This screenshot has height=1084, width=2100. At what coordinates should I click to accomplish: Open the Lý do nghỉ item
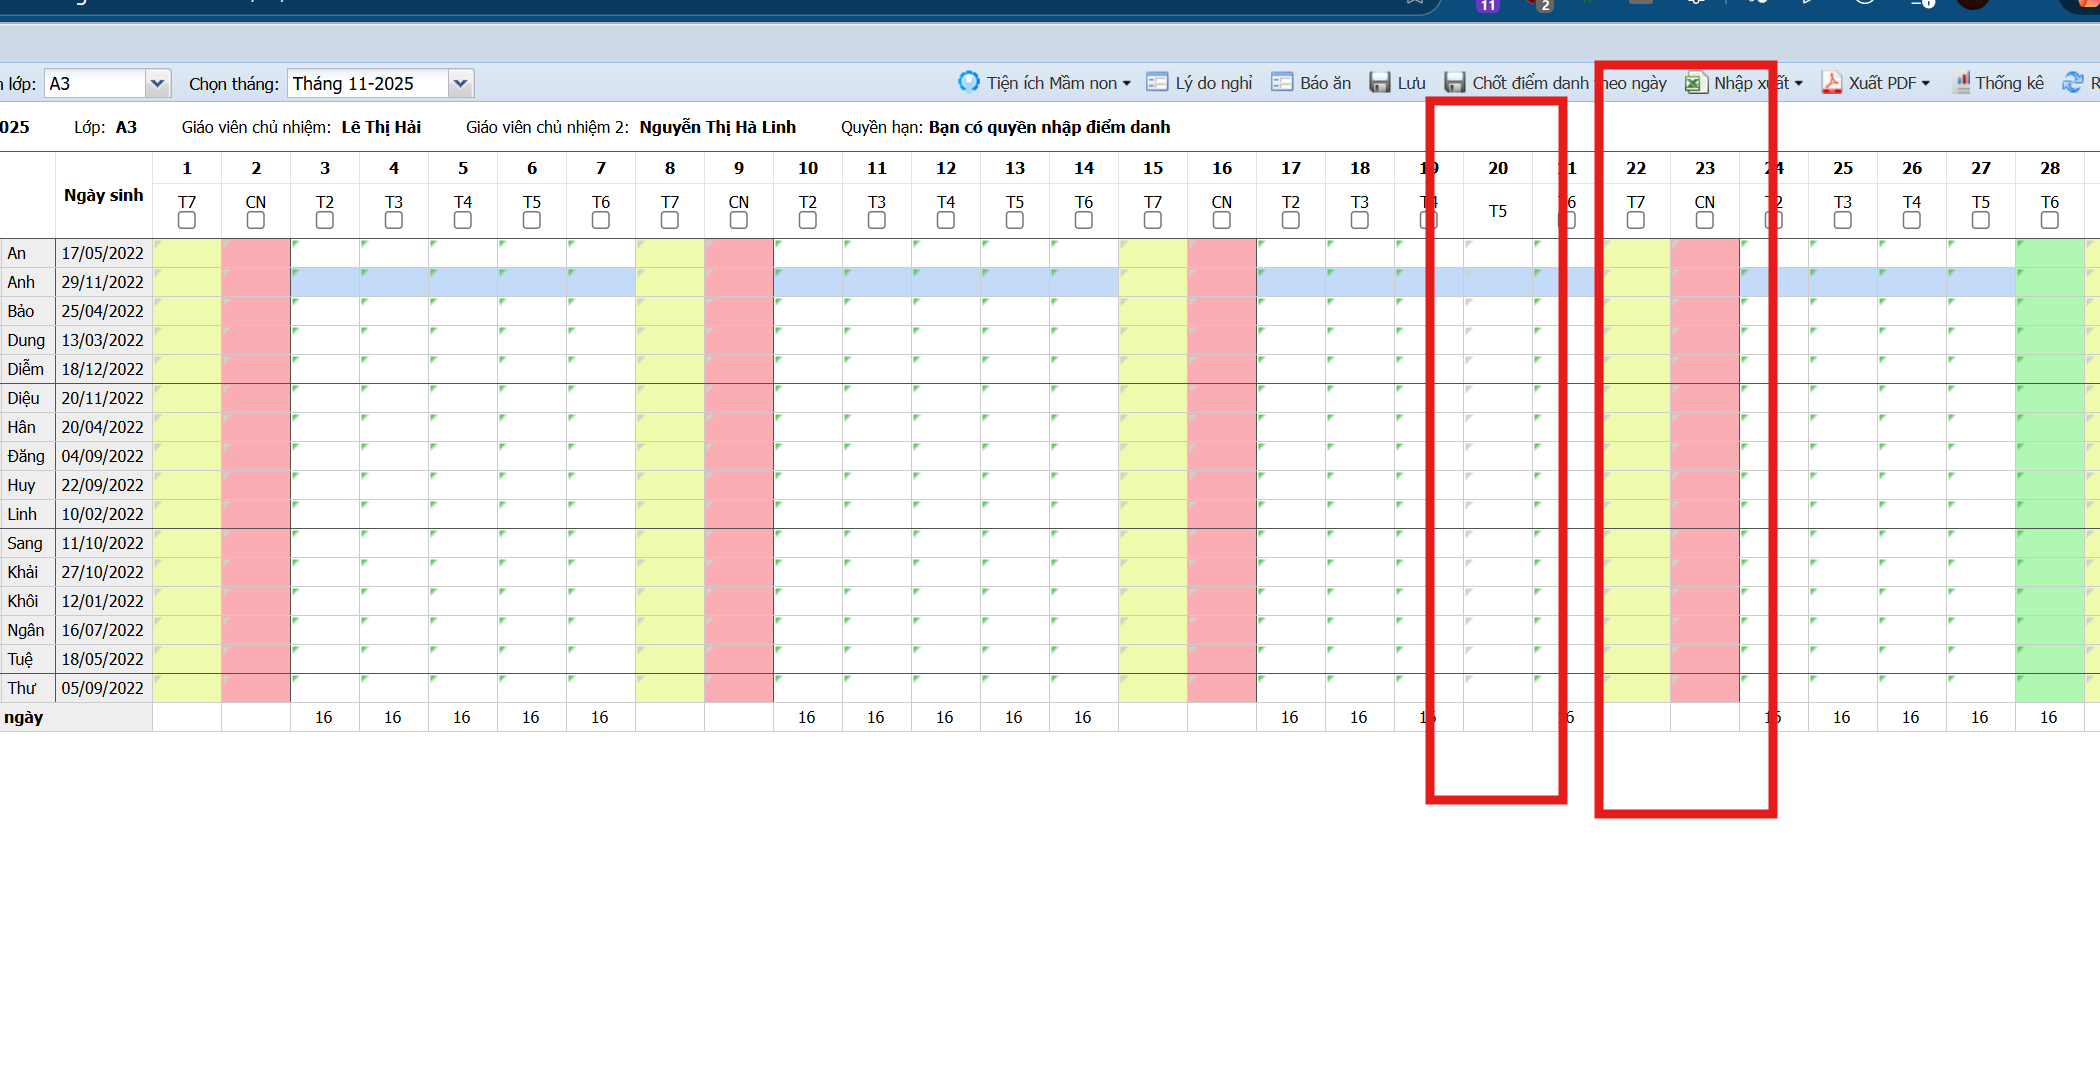pyautogui.click(x=1200, y=83)
